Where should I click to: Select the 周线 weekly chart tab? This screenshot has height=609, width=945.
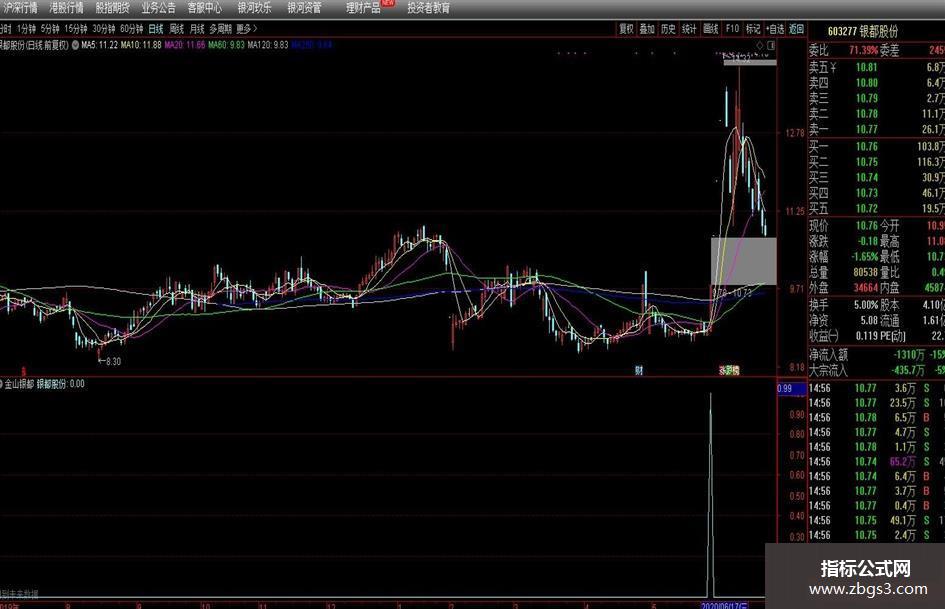177,28
